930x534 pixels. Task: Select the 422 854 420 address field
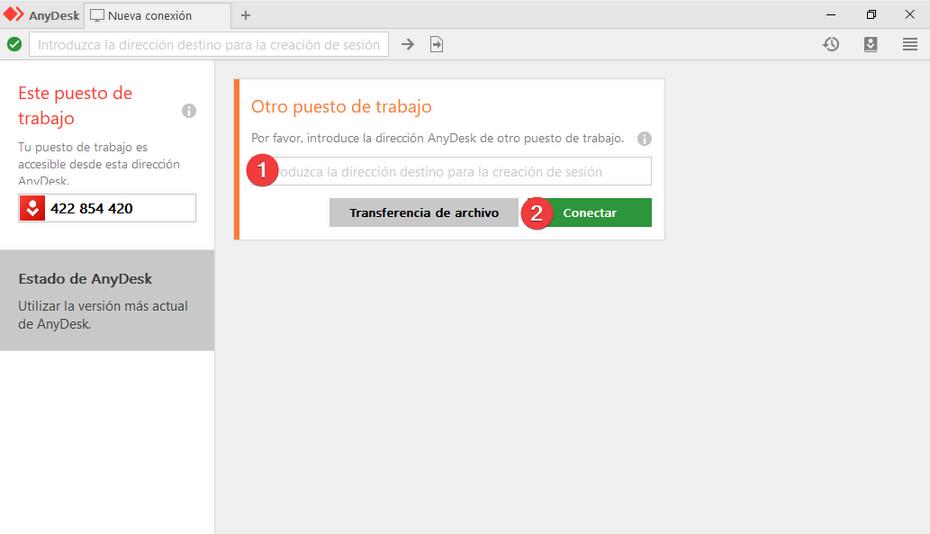(x=107, y=208)
